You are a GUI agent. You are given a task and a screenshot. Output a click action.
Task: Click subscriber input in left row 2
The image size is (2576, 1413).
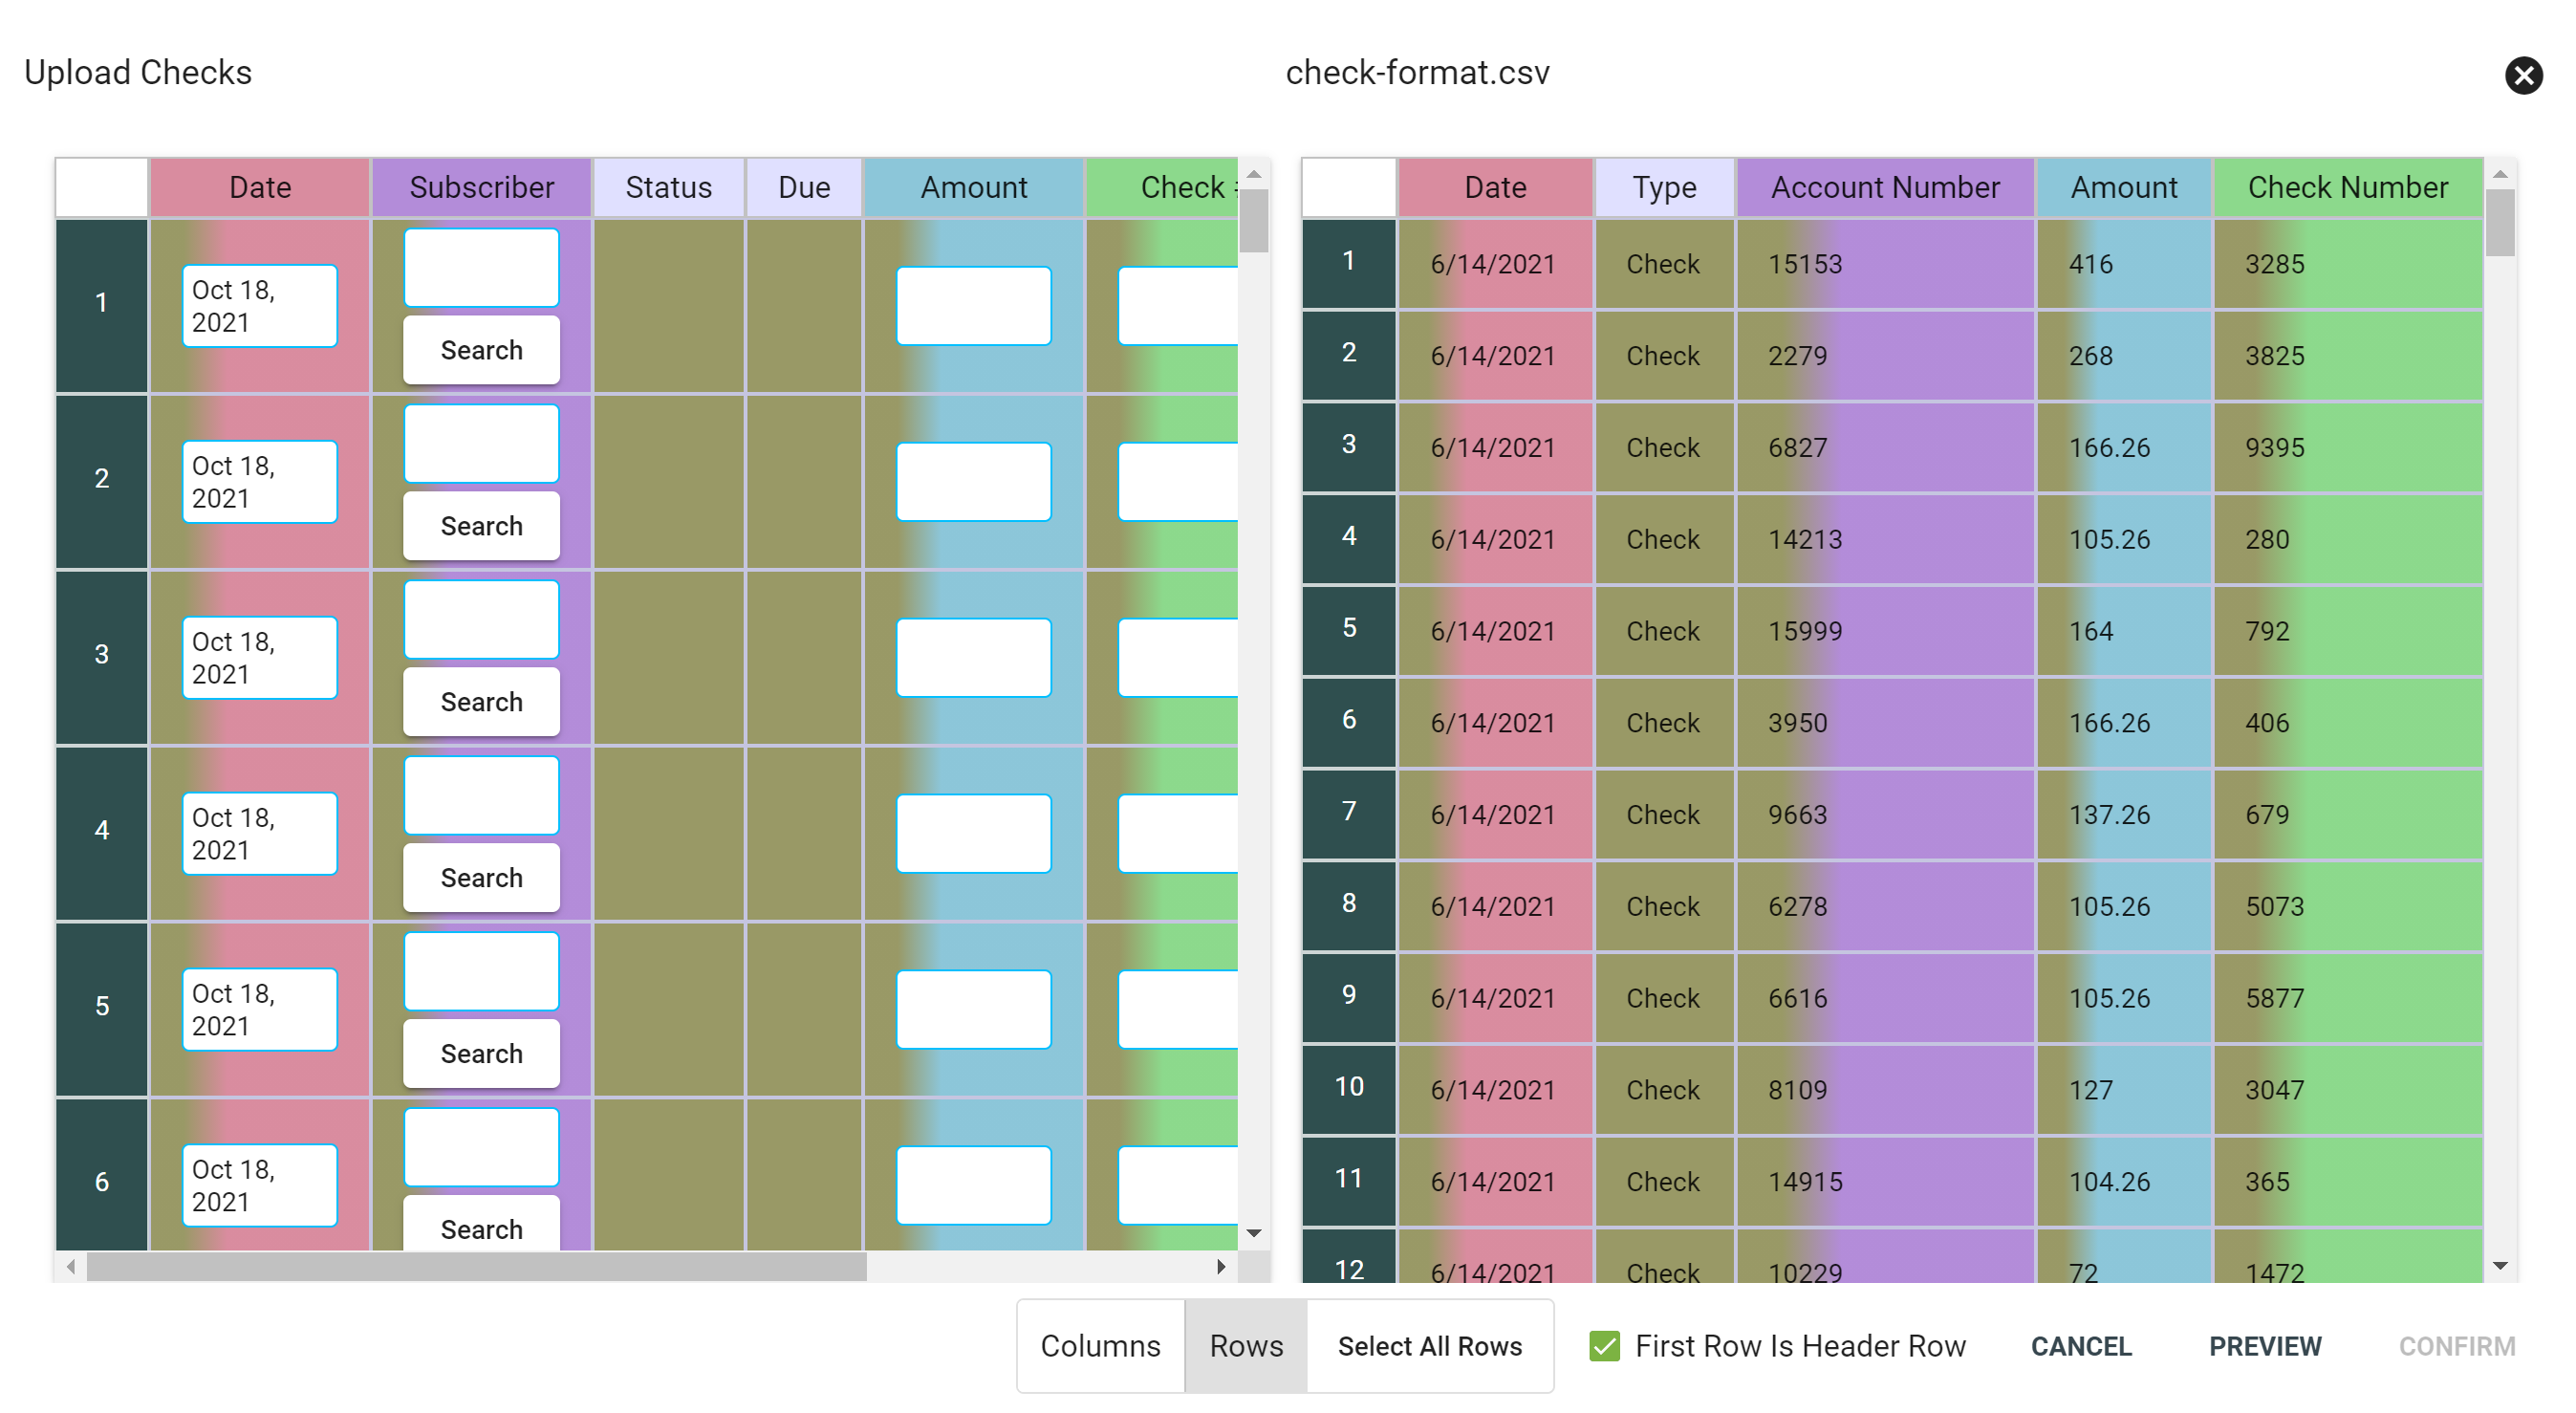[x=481, y=443]
